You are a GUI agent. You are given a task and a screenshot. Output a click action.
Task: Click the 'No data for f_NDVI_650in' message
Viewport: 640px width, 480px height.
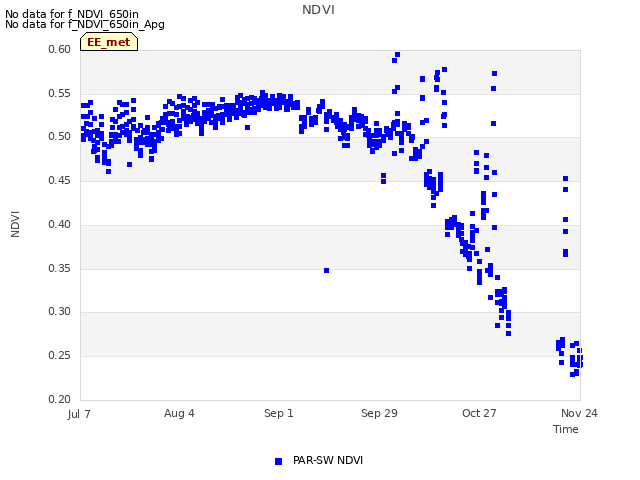[72, 14]
